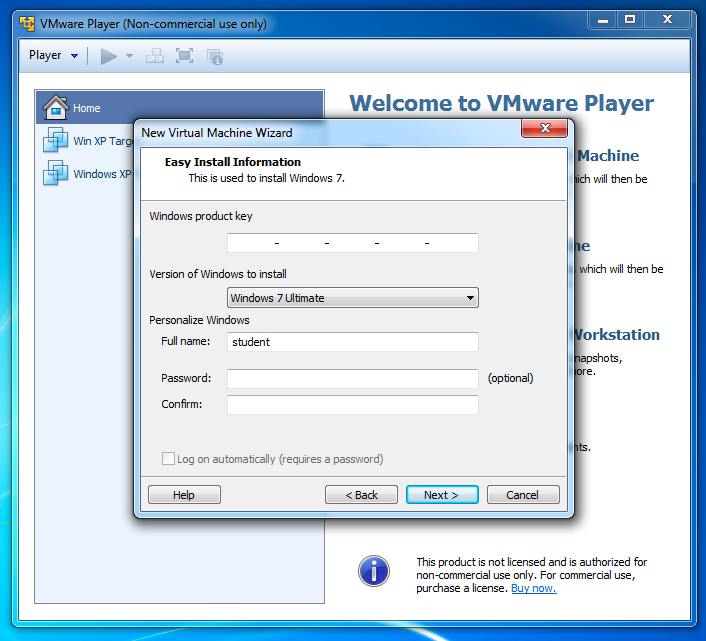
Task: Close the VMware Player window
Action: pyautogui.click(x=667, y=20)
